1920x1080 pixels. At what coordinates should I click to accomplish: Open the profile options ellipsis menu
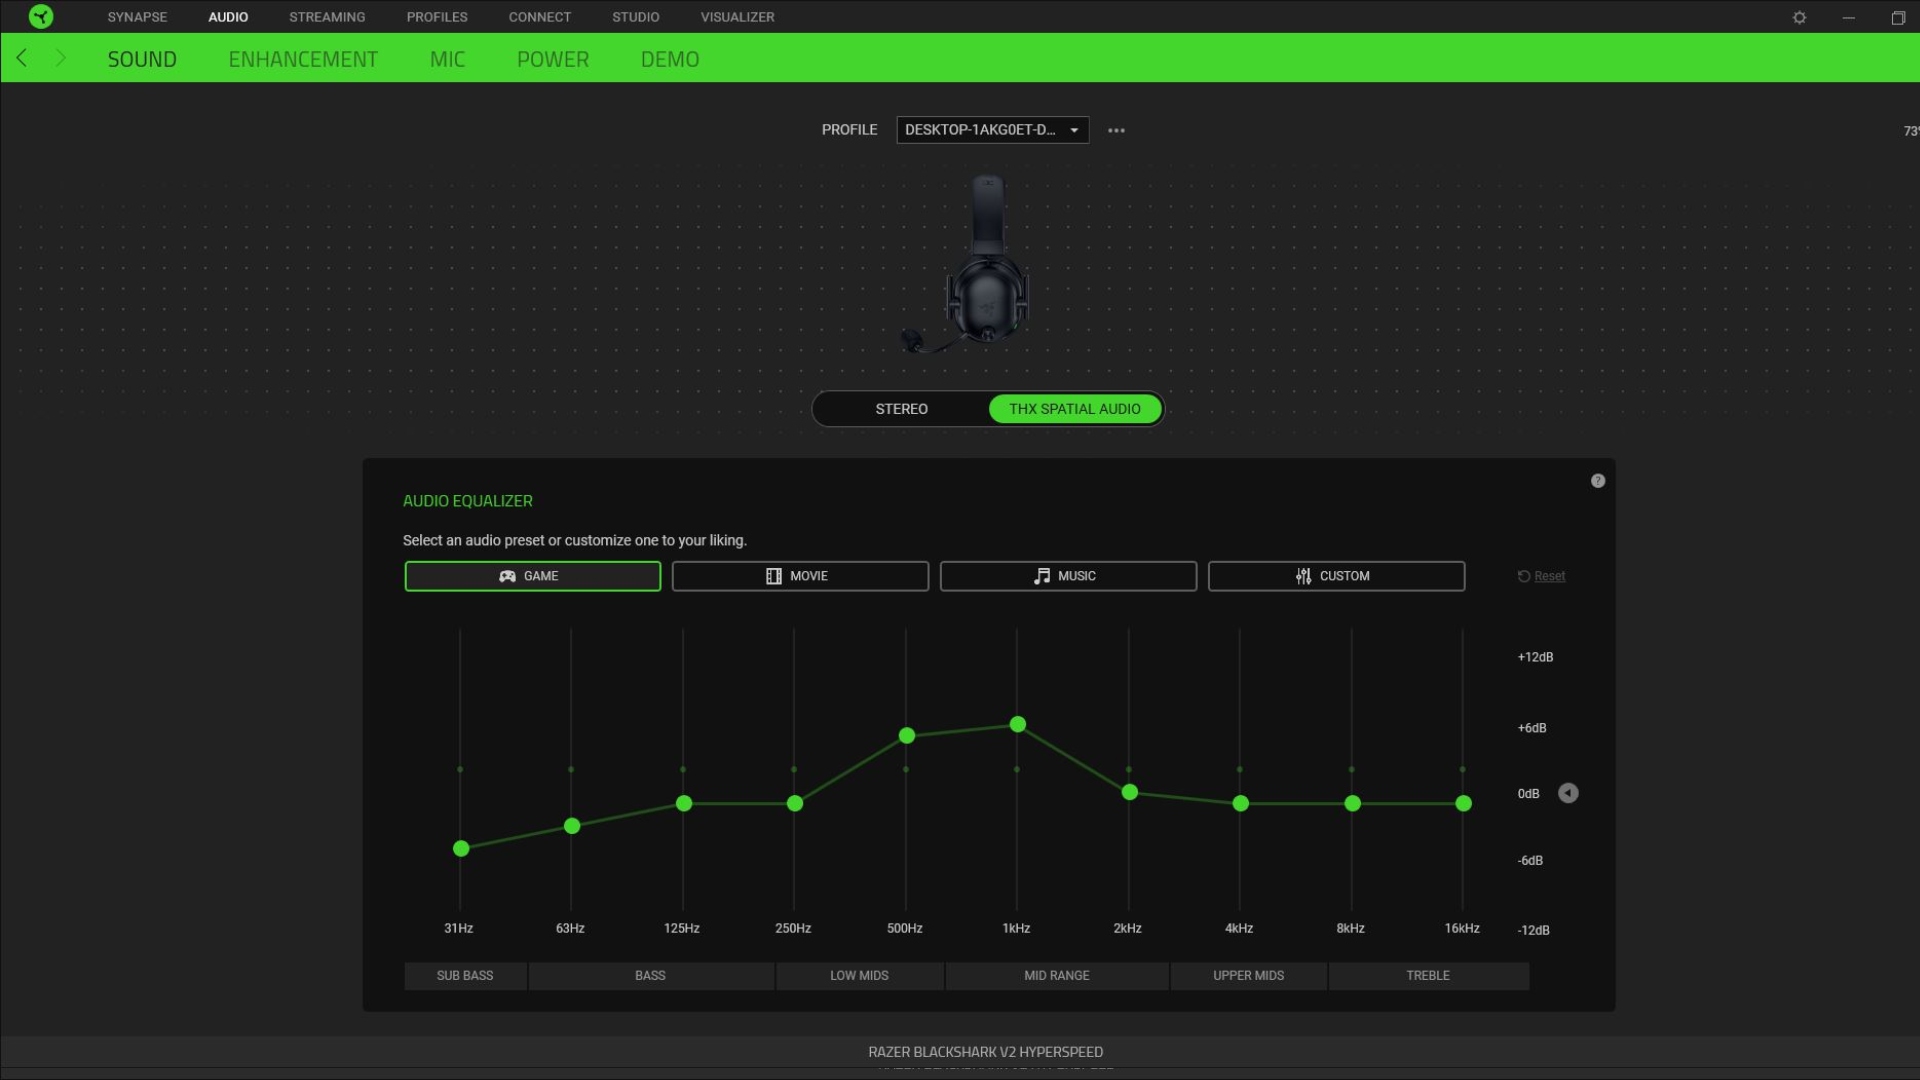(1116, 130)
